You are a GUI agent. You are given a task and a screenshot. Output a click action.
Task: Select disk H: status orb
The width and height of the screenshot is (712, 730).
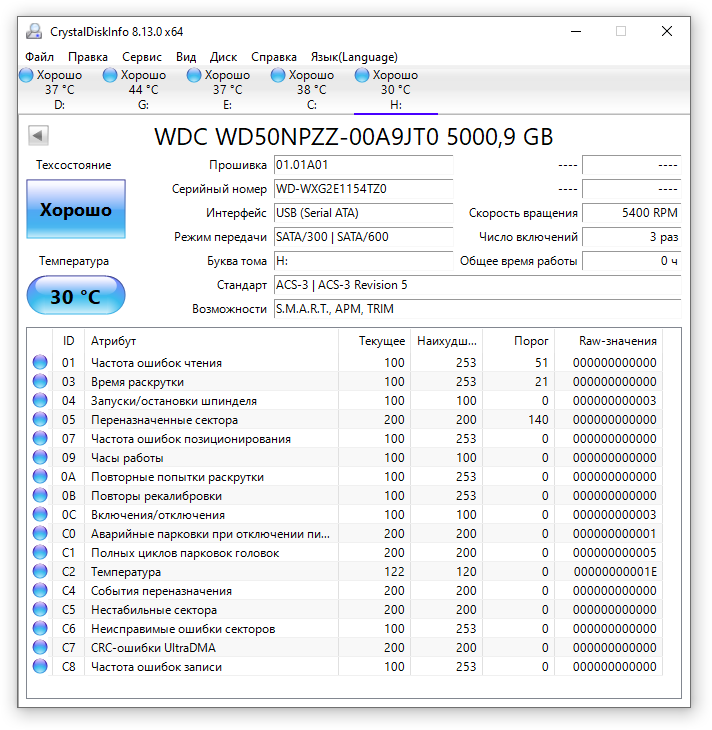(362, 75)
